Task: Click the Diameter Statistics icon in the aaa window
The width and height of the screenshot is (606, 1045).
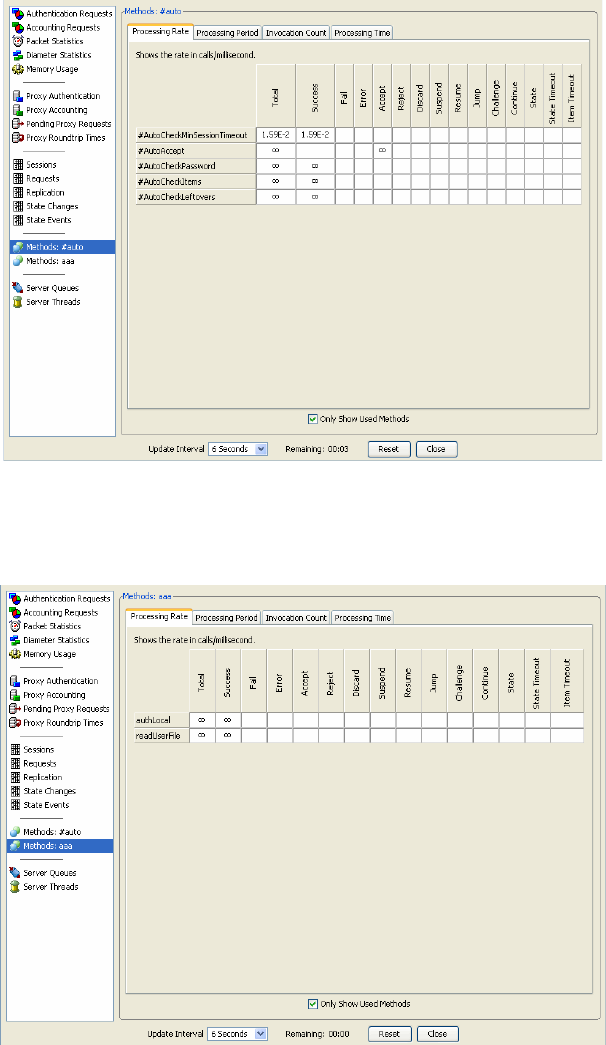Action: [x=15, y=640]
